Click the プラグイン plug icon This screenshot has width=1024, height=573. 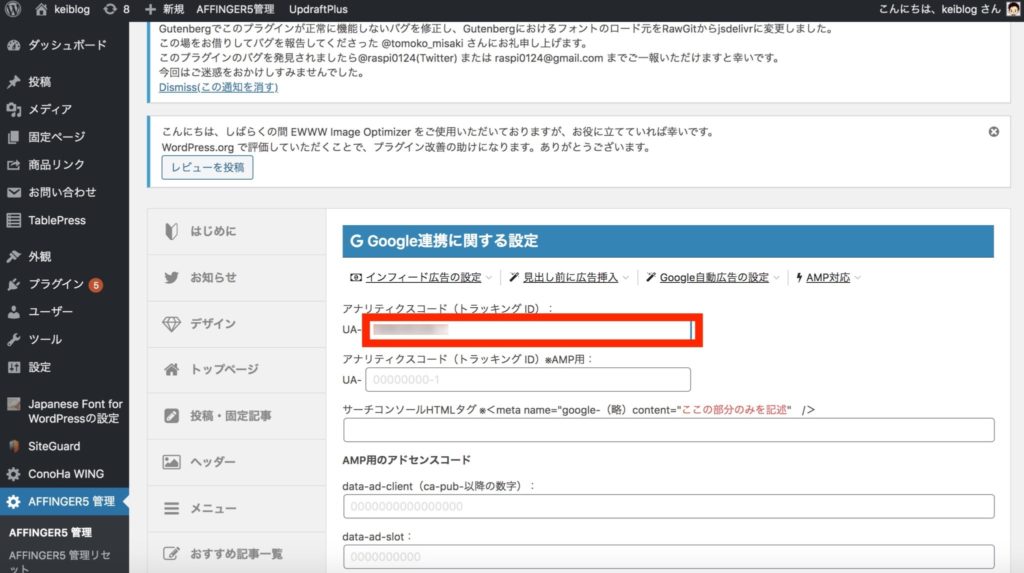[14, 284]
